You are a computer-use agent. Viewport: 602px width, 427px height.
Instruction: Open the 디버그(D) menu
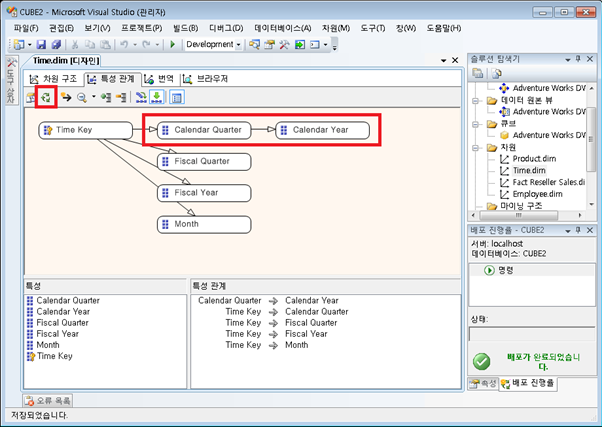tap(226, 28)
